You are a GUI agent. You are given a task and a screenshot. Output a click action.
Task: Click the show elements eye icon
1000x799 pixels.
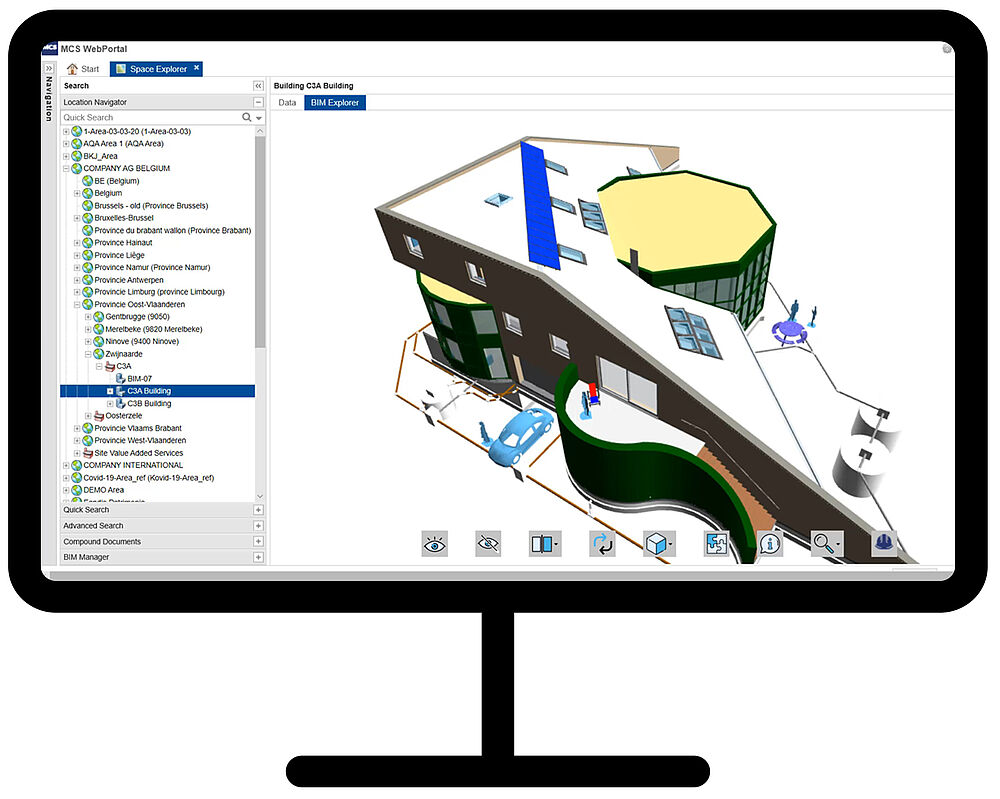435,544
